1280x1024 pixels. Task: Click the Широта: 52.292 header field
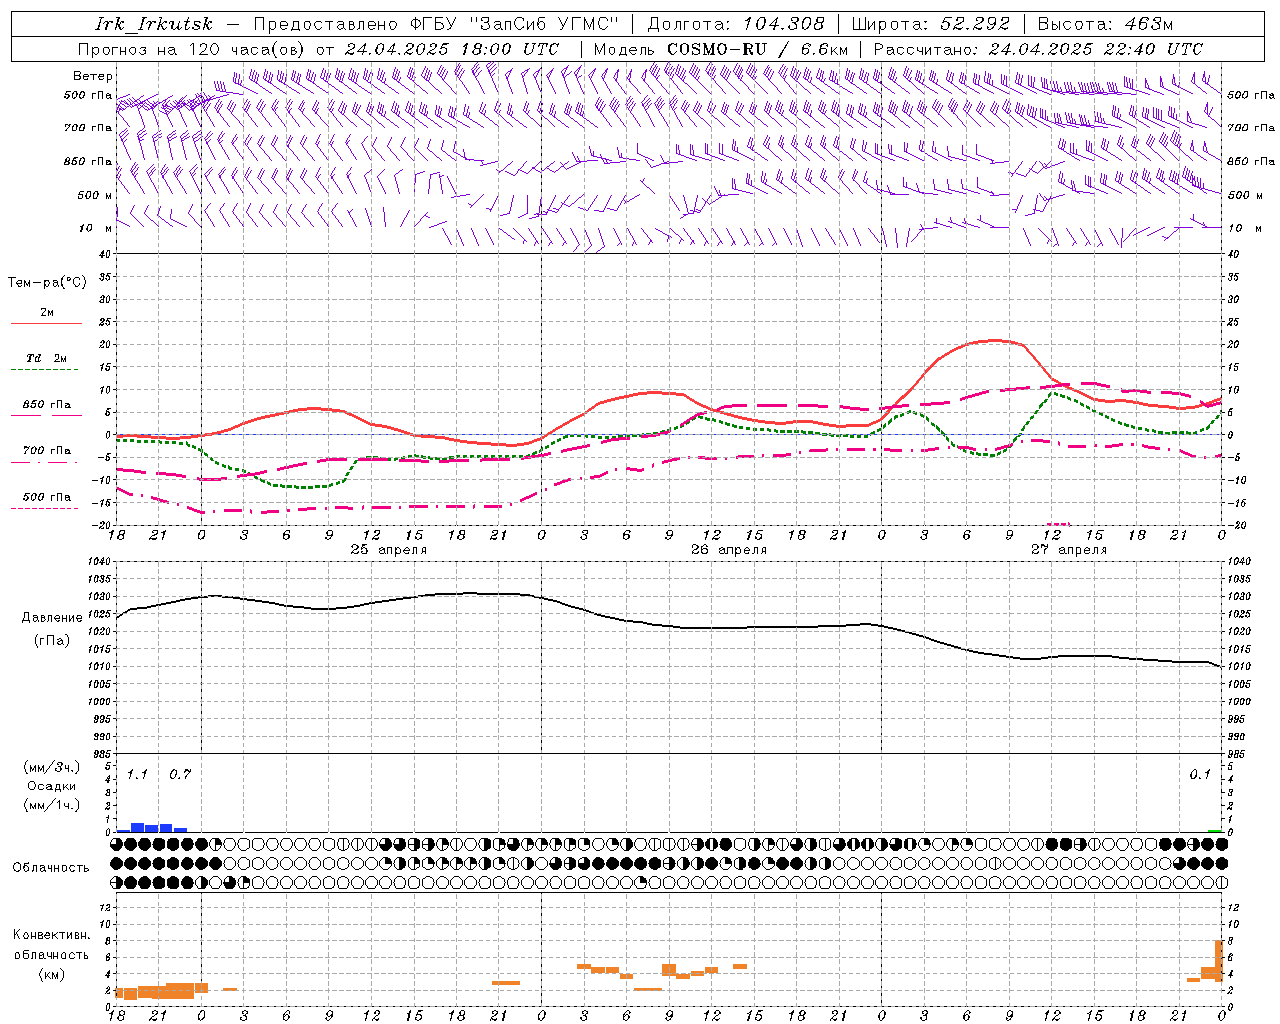coord(931,24)
